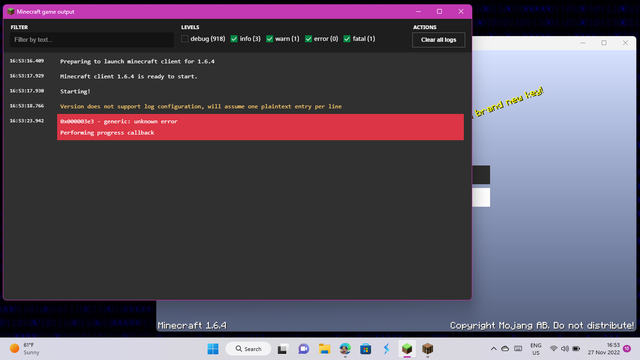
Task: Open the notification count badge
Action: (x=627, y=349)
